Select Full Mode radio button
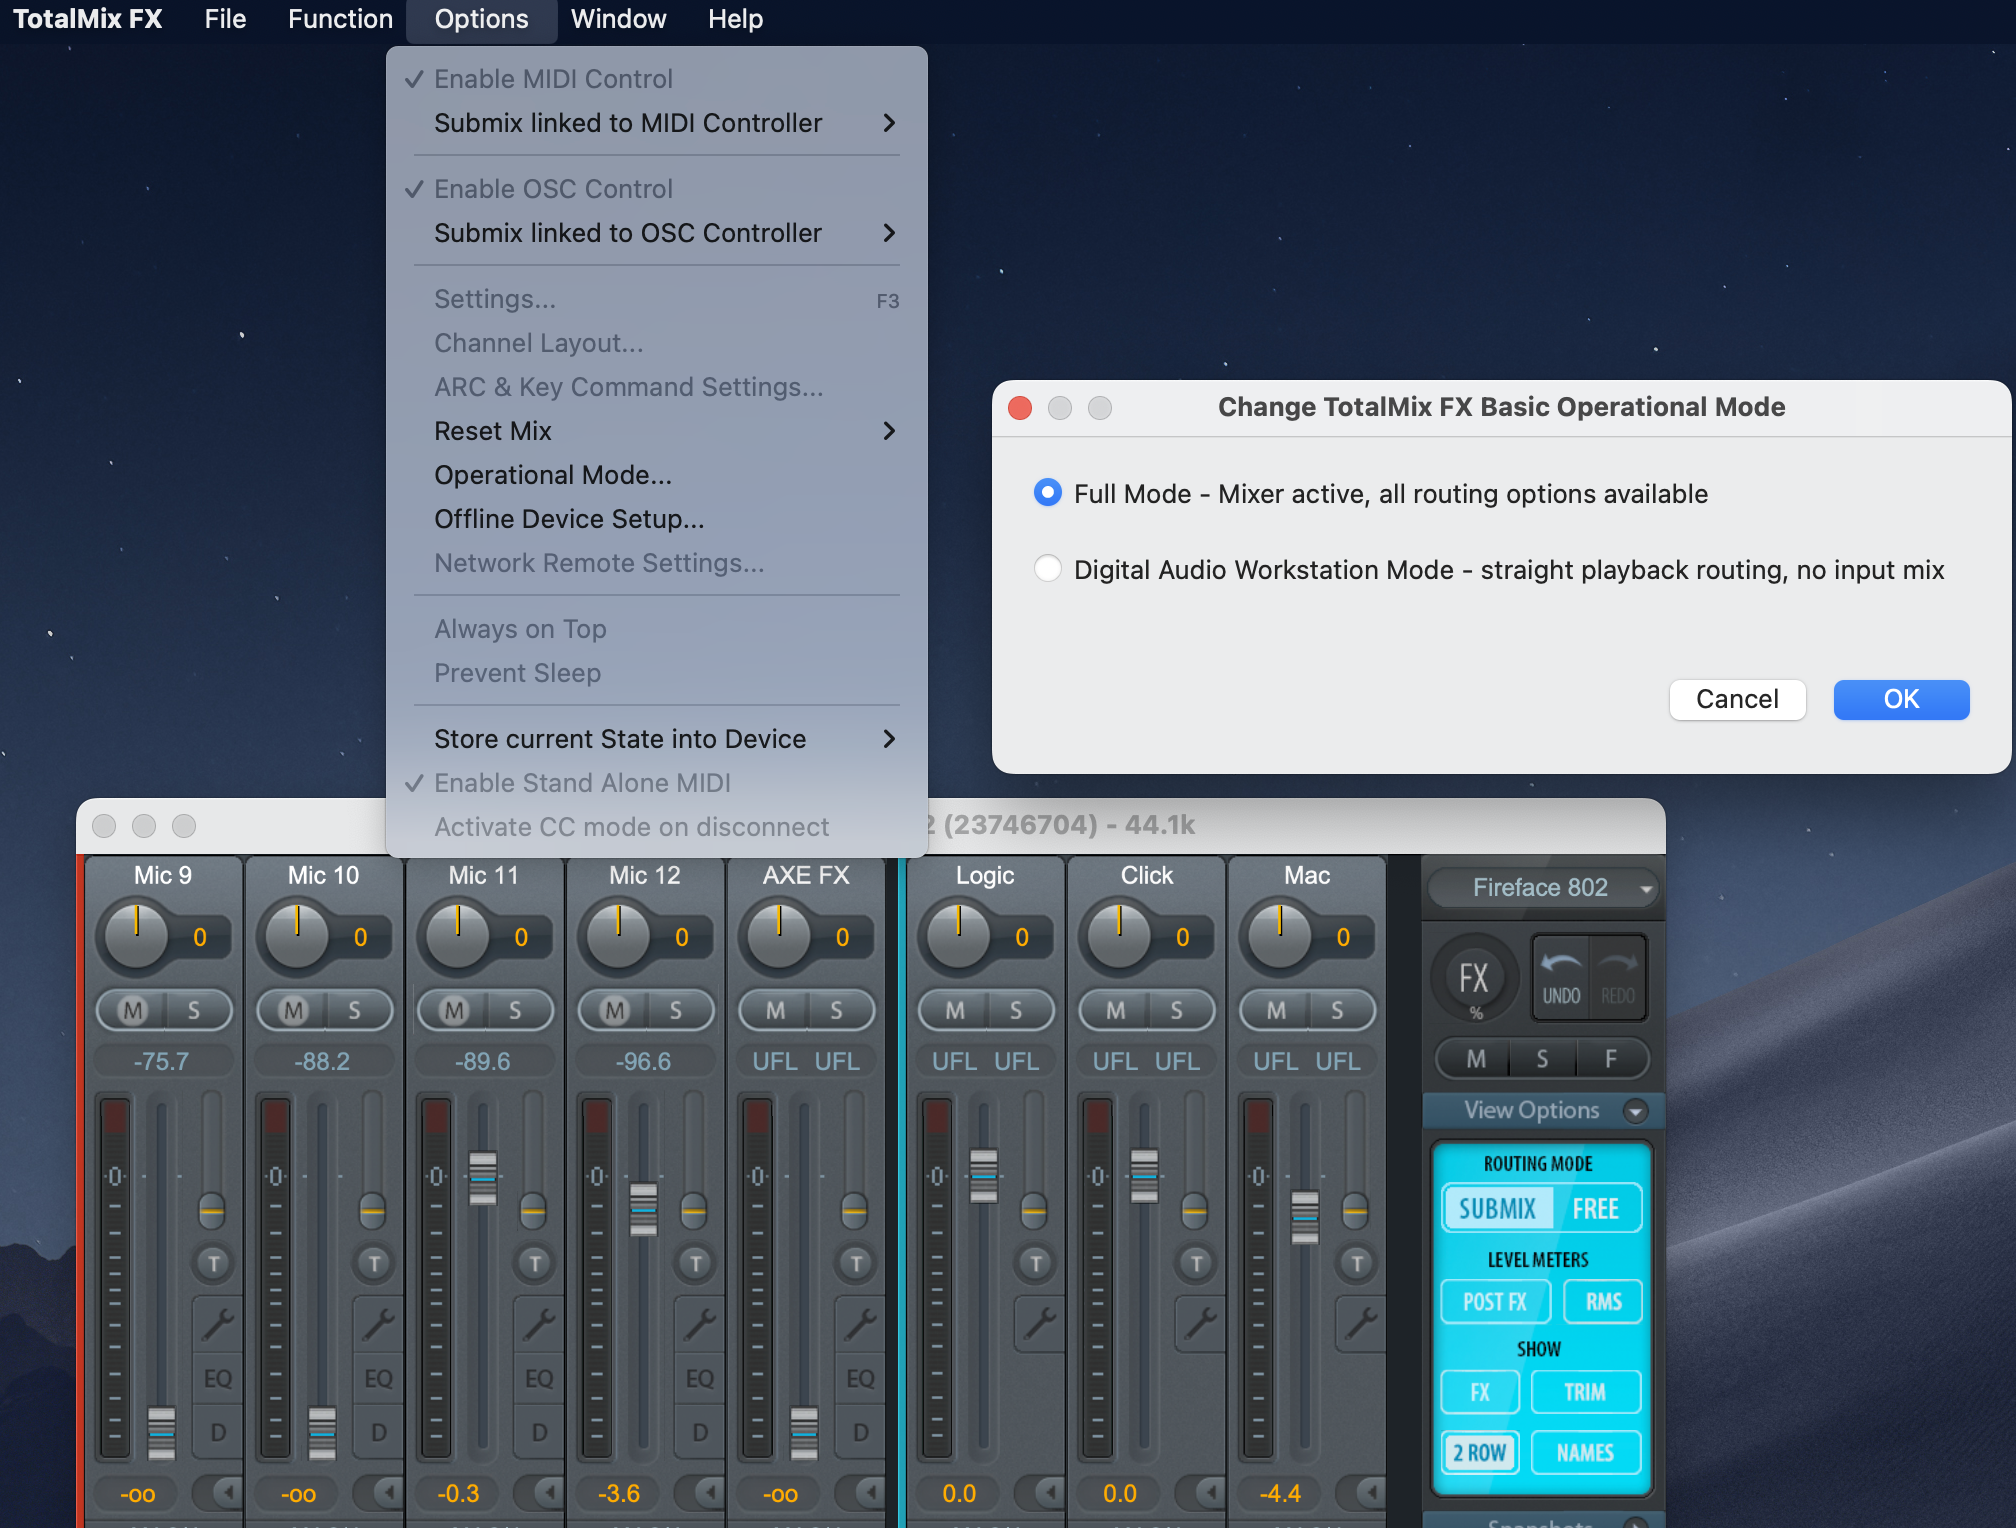The image size is (2016, 1528). pos(1047,493)
